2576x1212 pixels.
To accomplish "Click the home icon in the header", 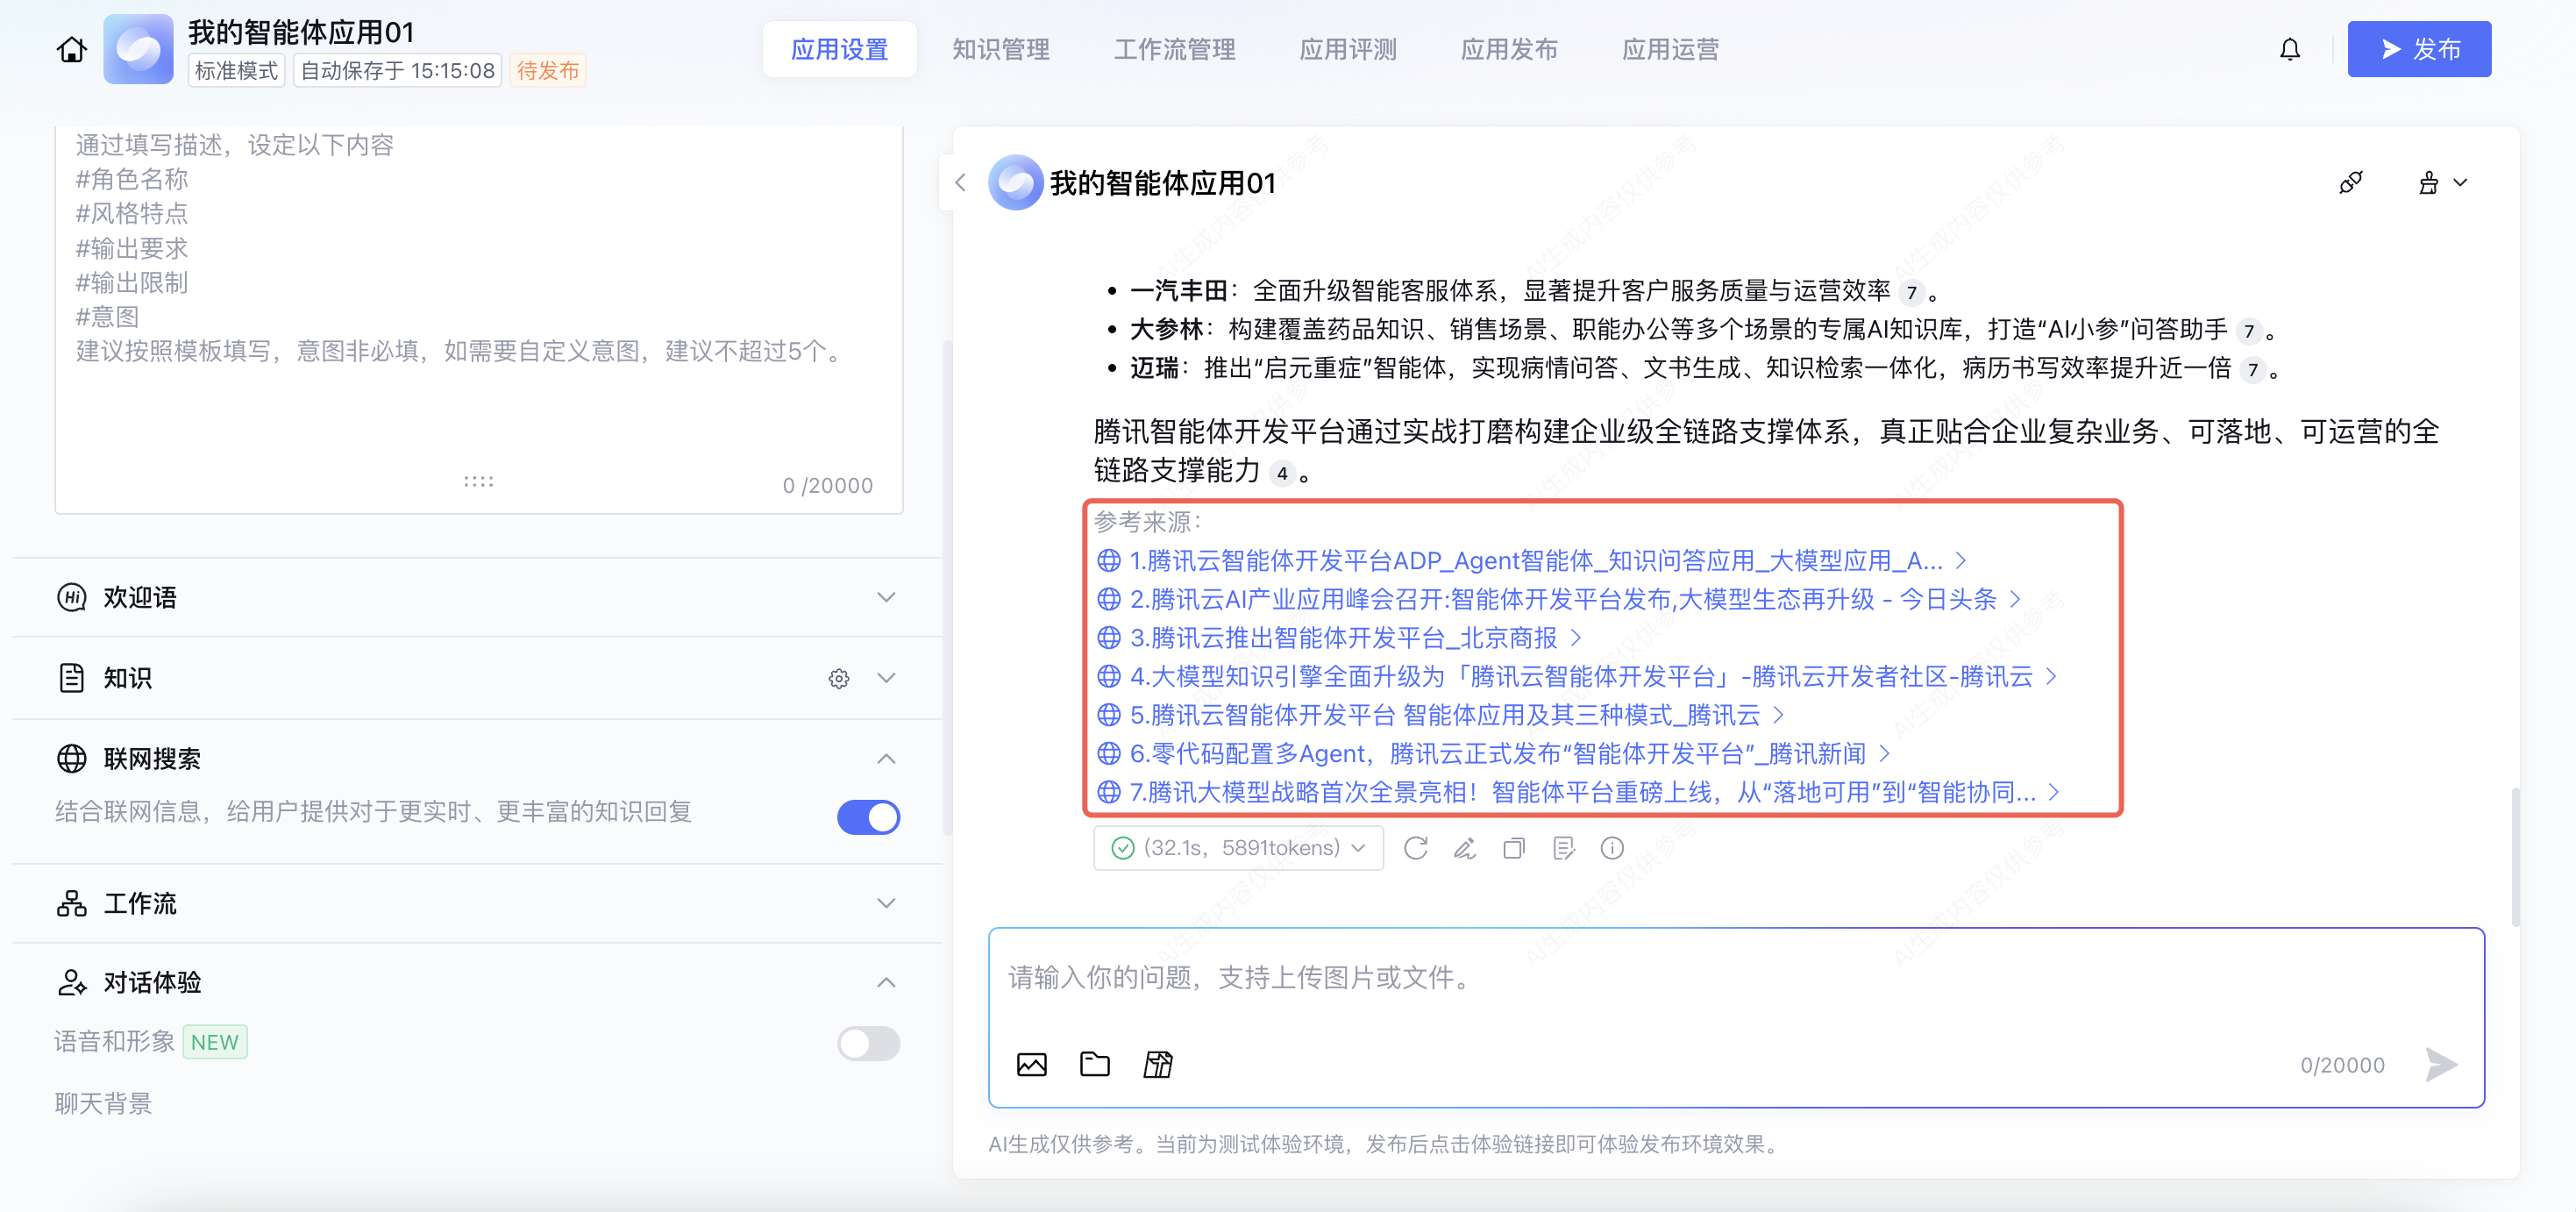I will [x=71, y=49].
